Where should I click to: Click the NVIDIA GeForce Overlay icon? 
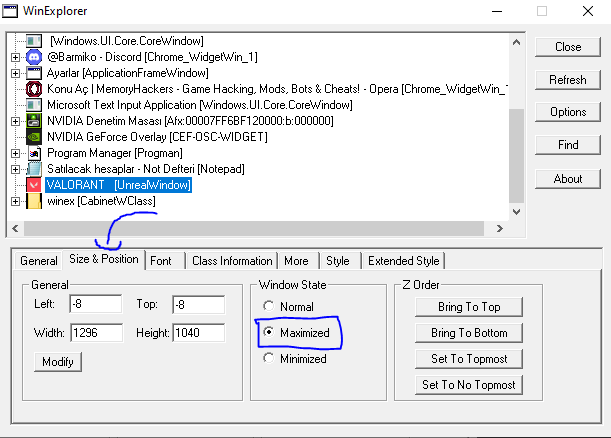34,137
